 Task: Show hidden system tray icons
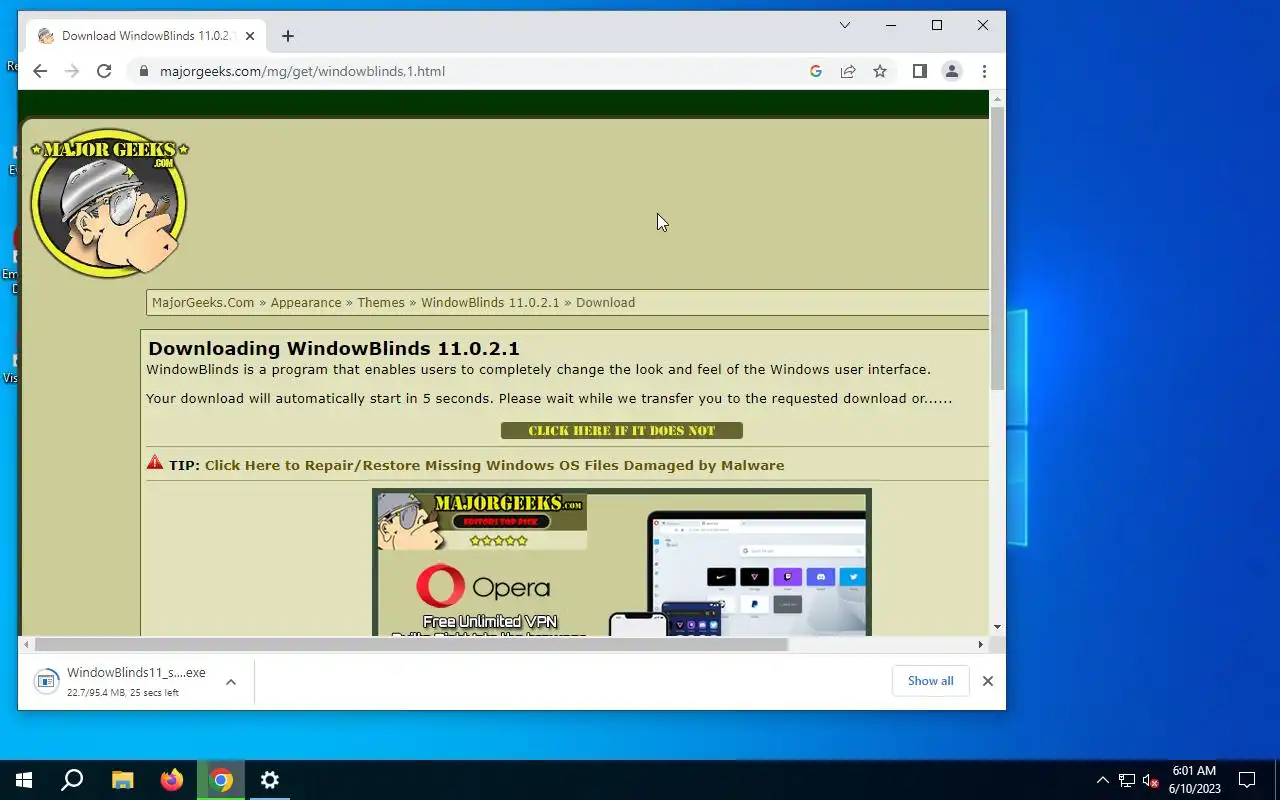click(1103, 780)
